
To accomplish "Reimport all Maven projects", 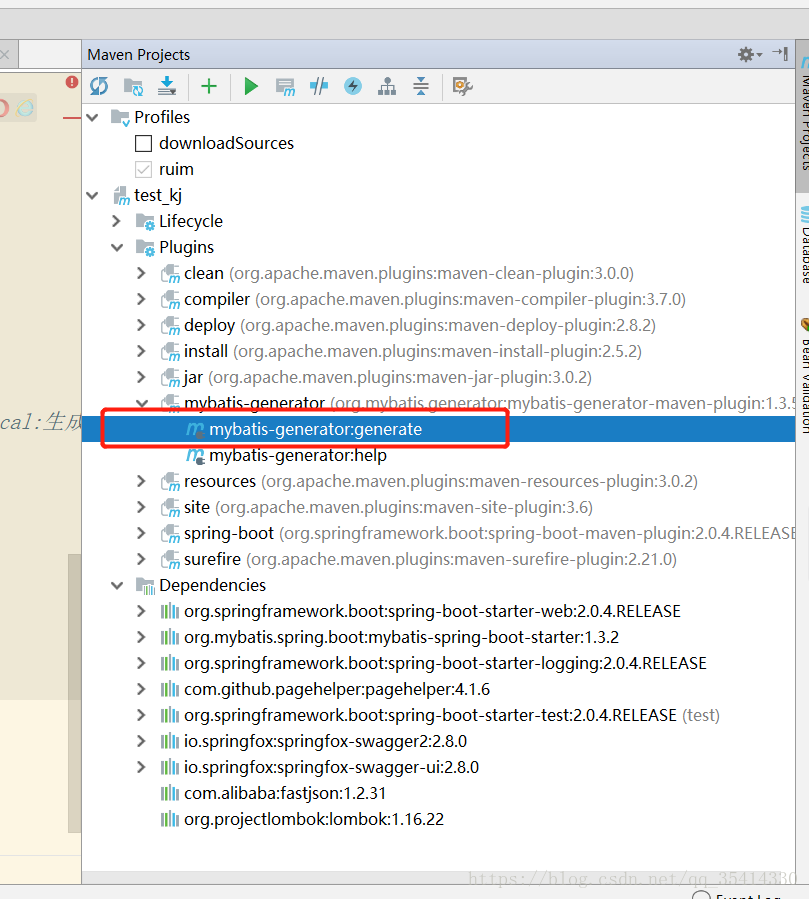I will 99,86.
